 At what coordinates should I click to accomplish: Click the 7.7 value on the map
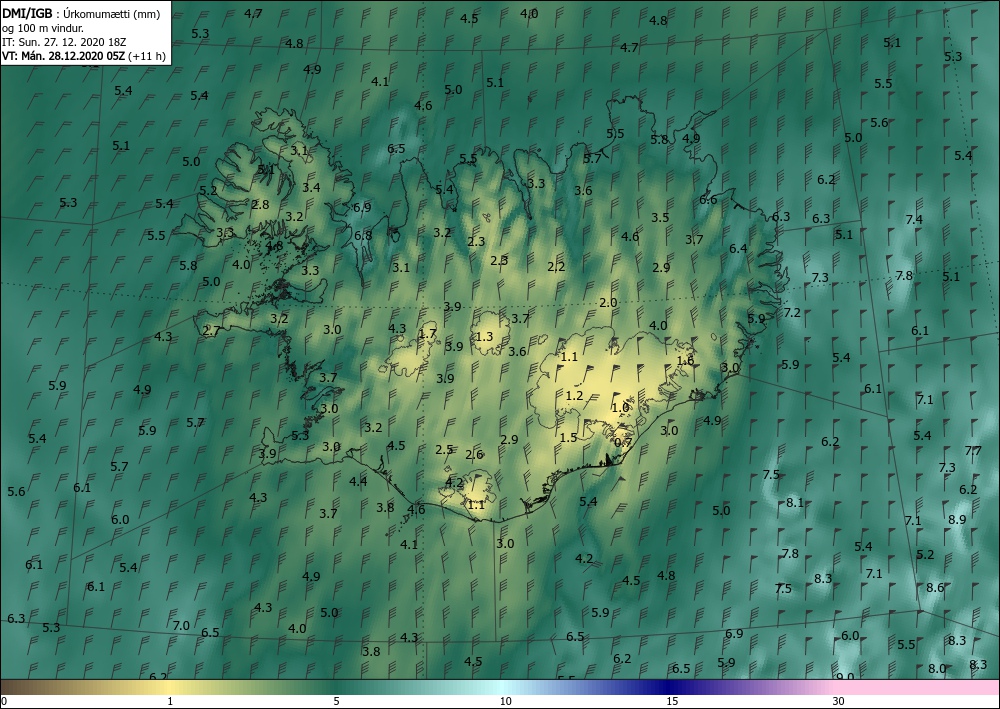(x=973, y=451)
